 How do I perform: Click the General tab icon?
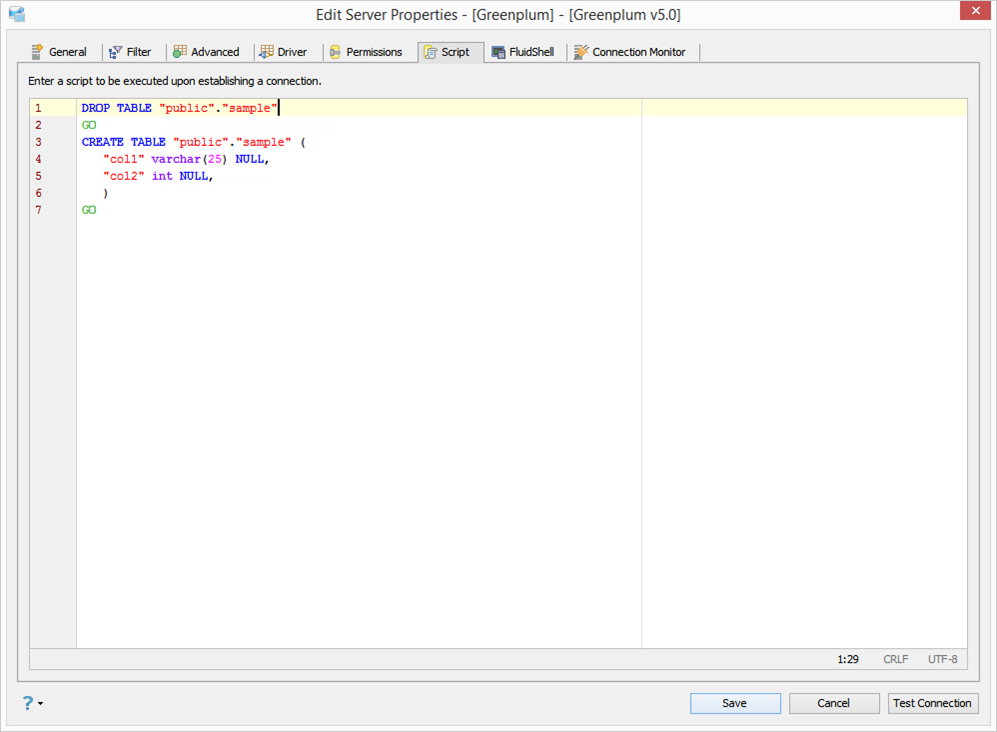(x=37, y=52)
